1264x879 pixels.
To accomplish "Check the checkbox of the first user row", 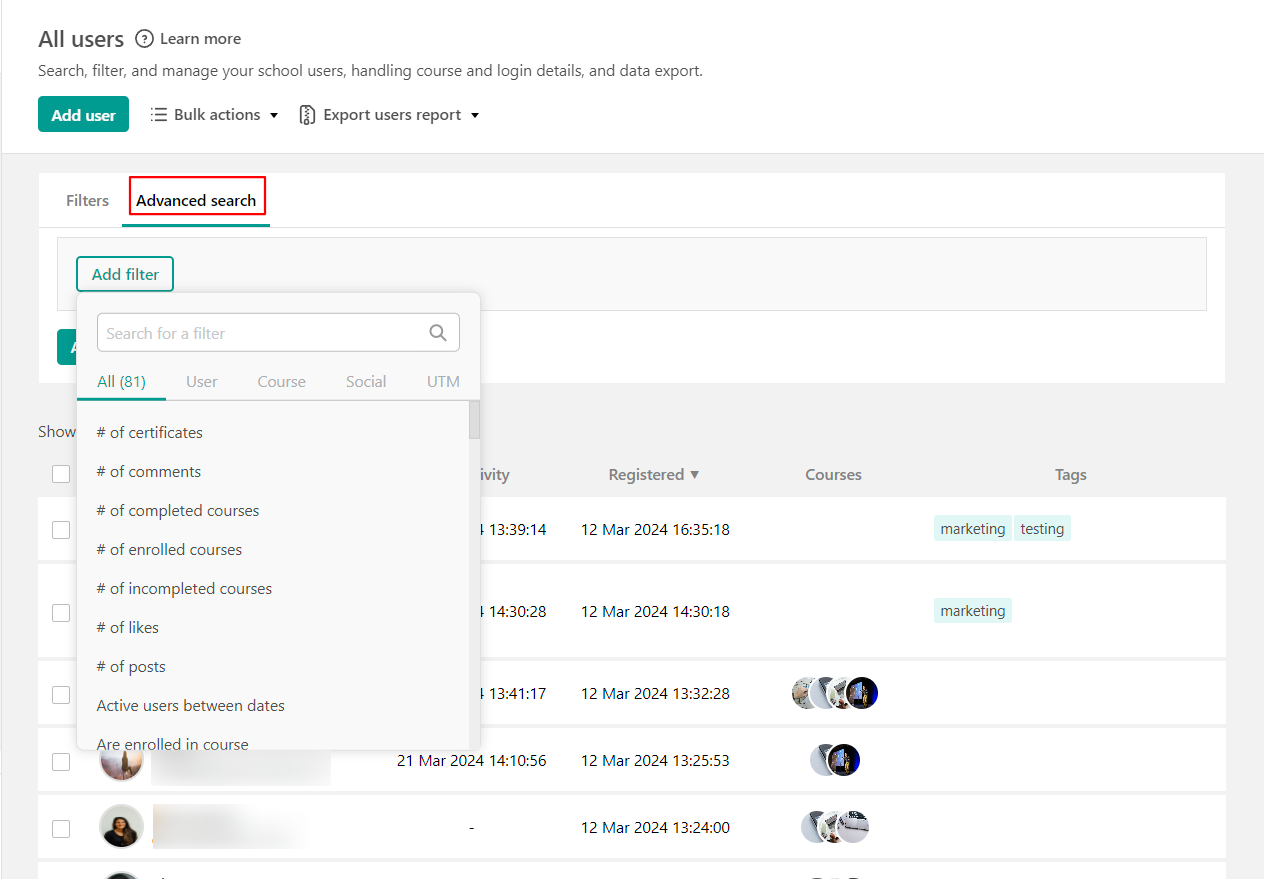I will 61,529.
